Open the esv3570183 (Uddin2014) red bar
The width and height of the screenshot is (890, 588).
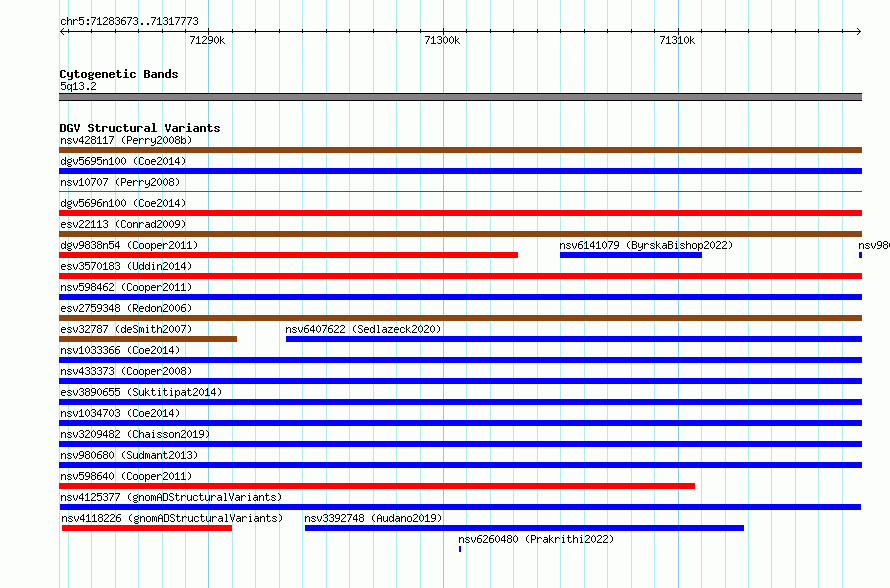pyautogui.click(x=460, y=276)
